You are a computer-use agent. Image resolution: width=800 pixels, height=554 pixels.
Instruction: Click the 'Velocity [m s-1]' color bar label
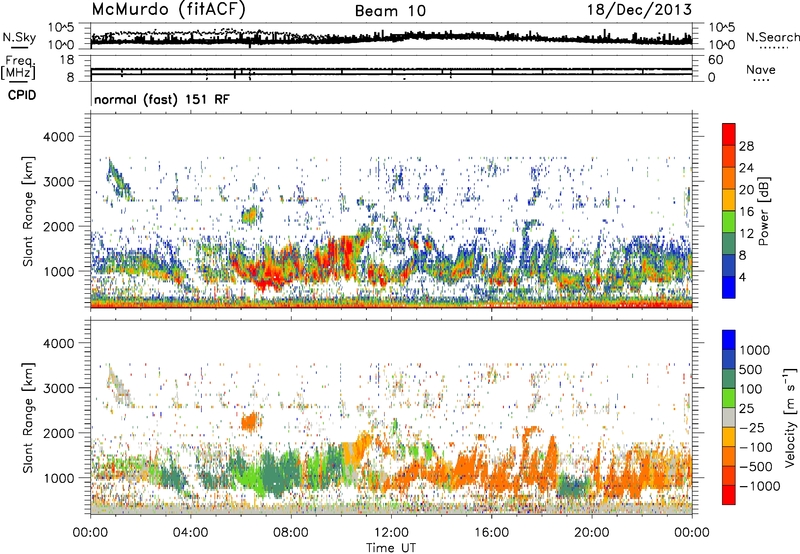[x=790, y=417]
